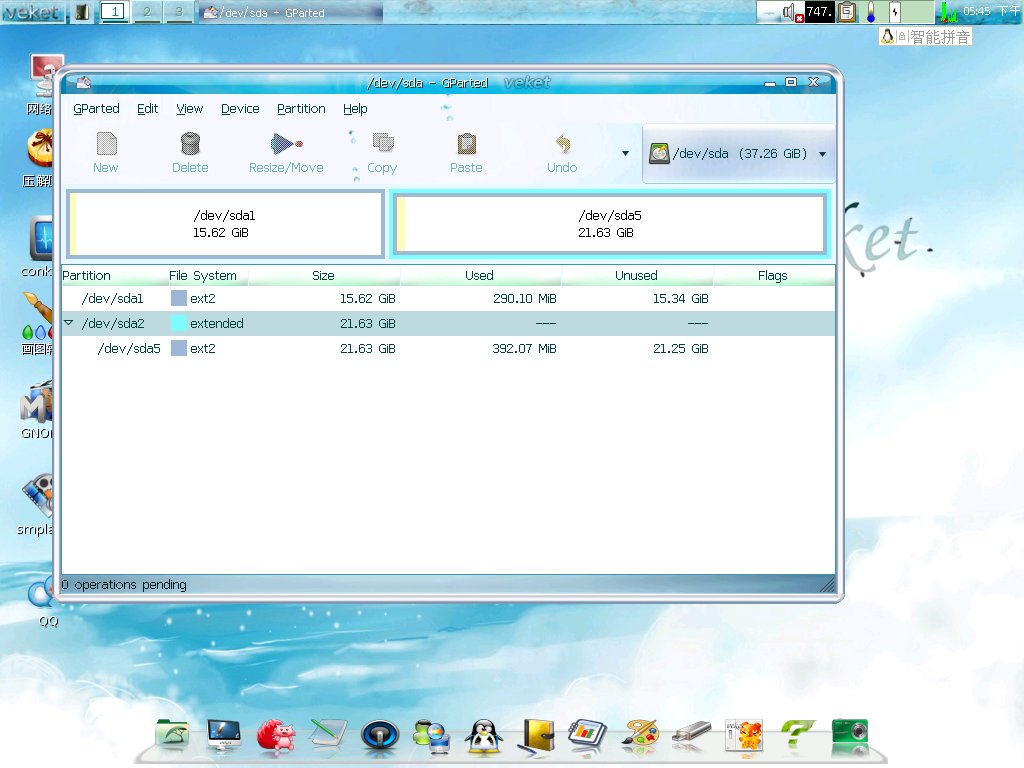Click the '0 operations pending' status text

[x=124, y=584]
